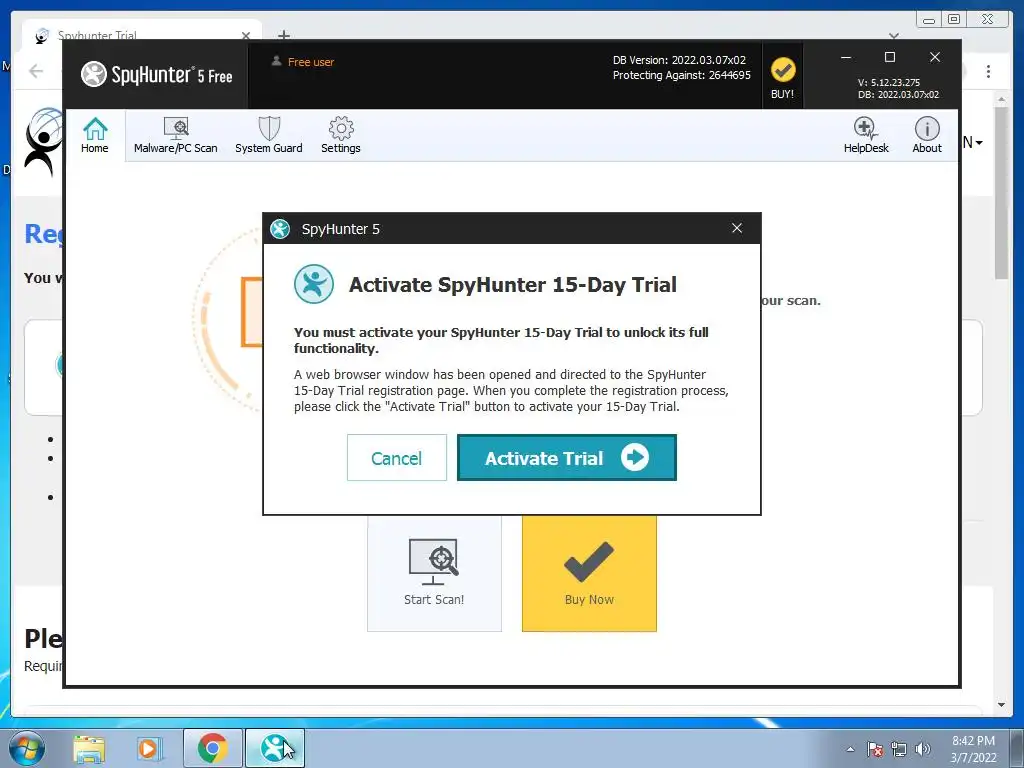Click the Start Scan! tile
Viewport: 1024px width, 768px height.
pyautogui.click(x=434, y=573)
